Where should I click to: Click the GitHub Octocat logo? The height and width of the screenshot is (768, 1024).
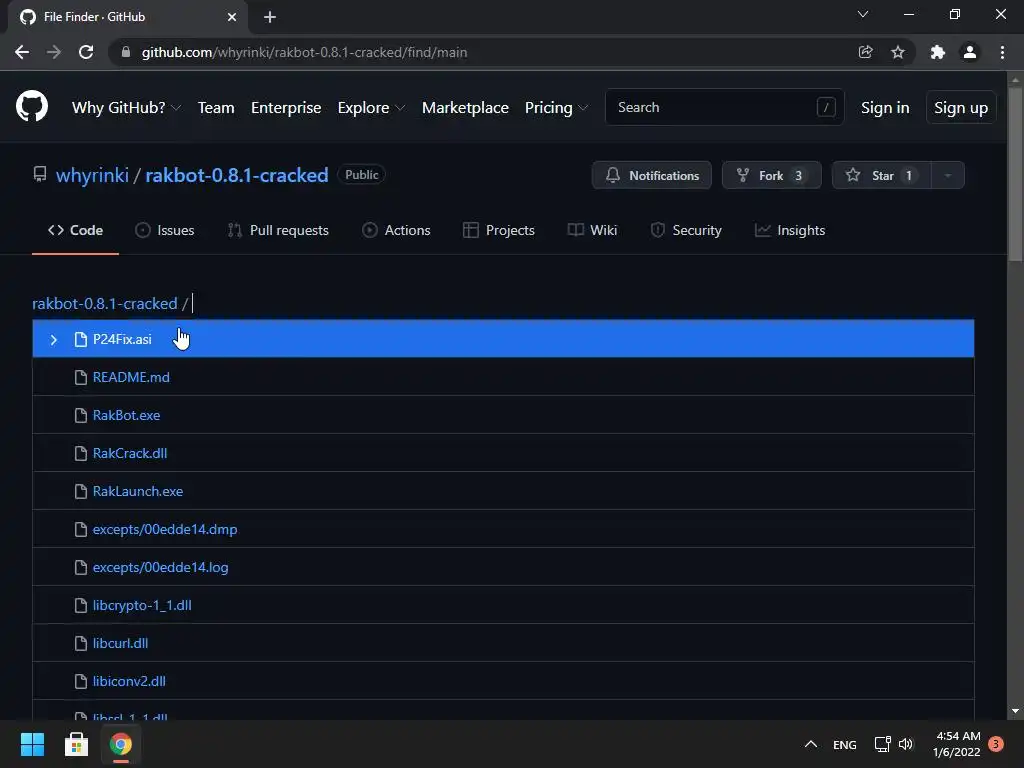(x=32, y=106)
